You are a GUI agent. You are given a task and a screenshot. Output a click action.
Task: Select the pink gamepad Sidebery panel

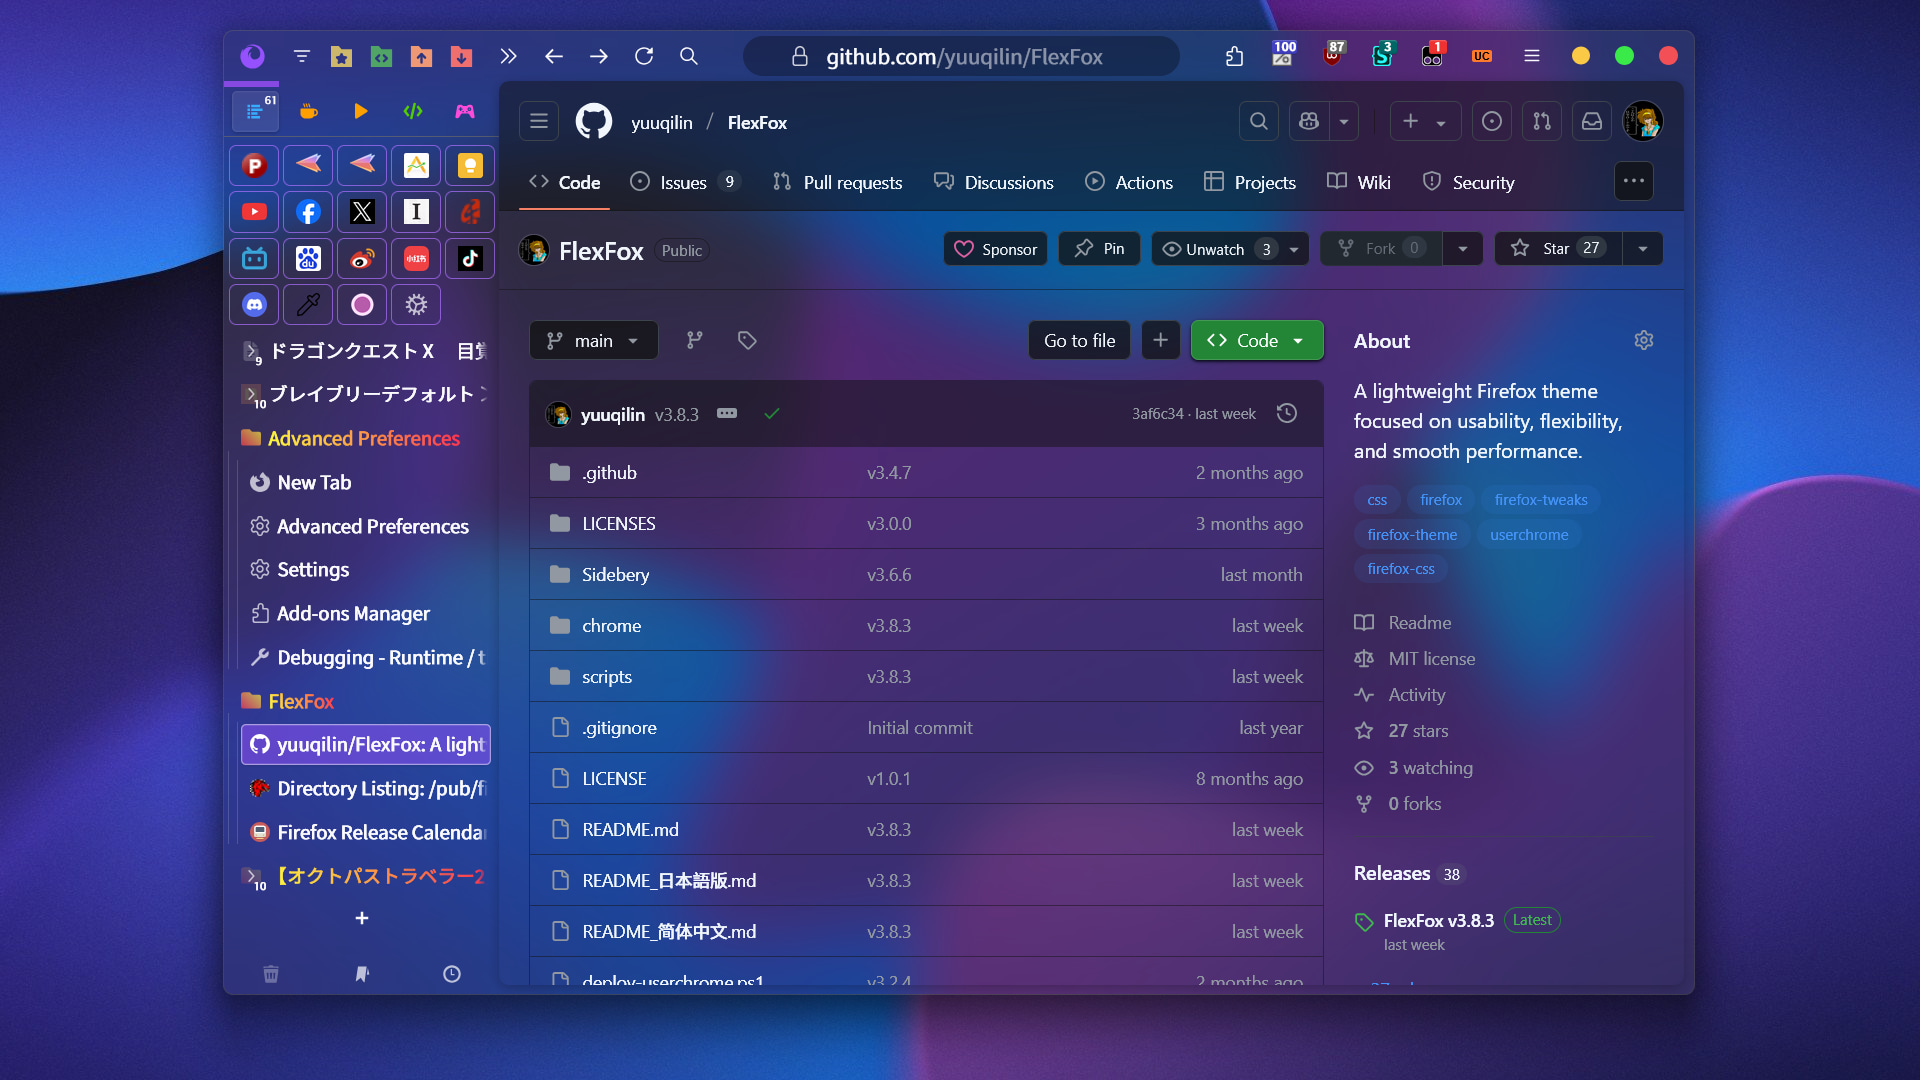point(465,111)
